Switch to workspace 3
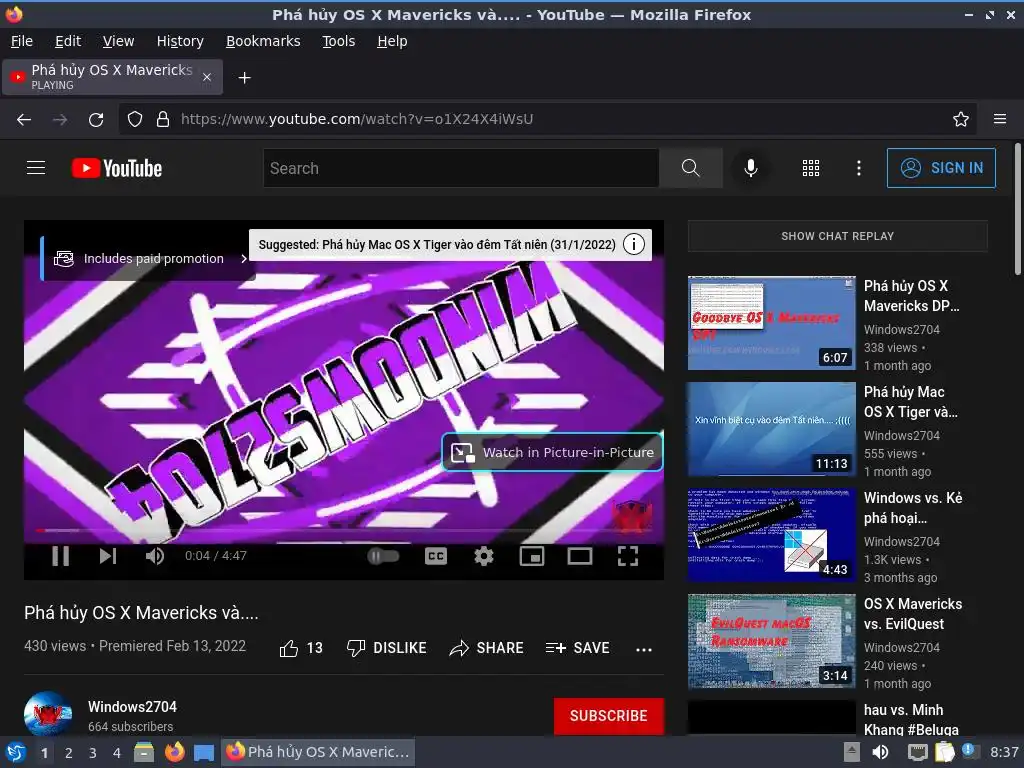The height and width of the screenshot is (768, 1024). [x=93, y=753]
